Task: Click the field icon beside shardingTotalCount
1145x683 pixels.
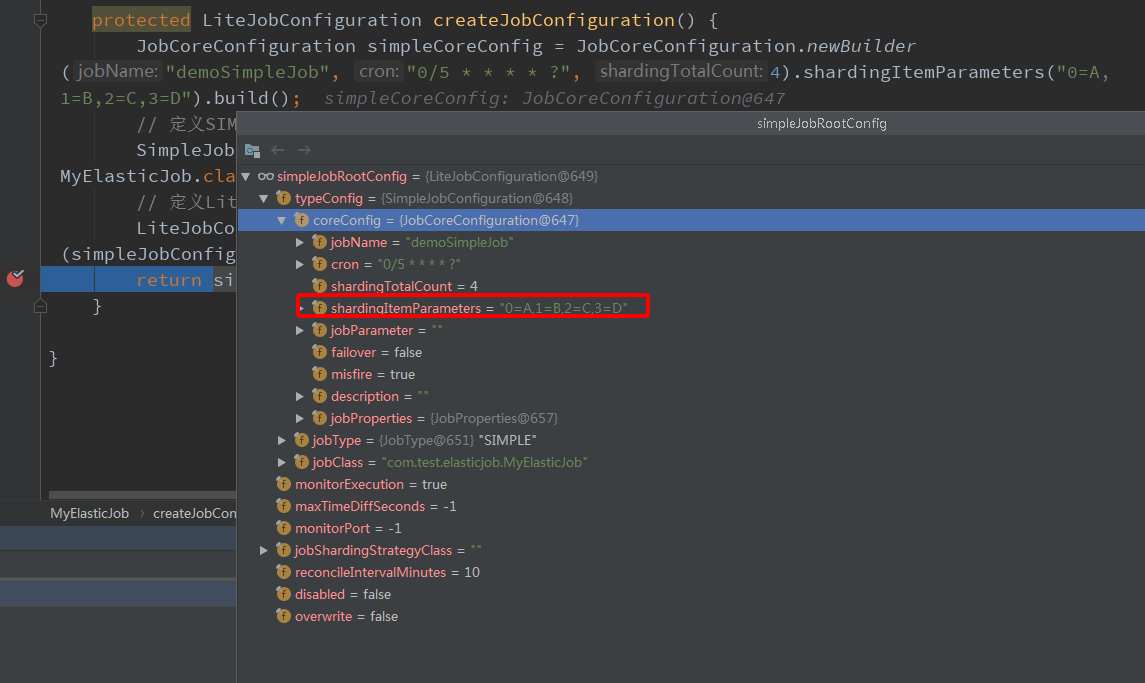Action: pyautogui.click(x=319, y=286)
